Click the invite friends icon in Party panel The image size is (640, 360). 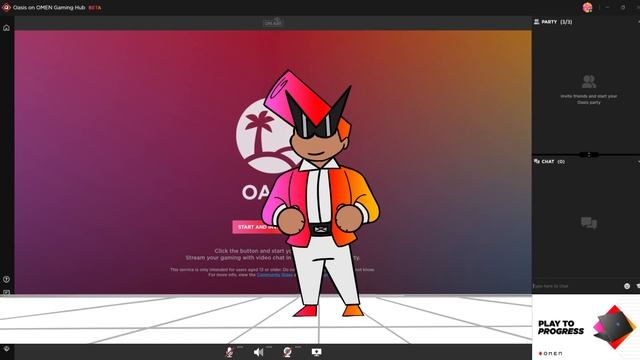(589, 82)
